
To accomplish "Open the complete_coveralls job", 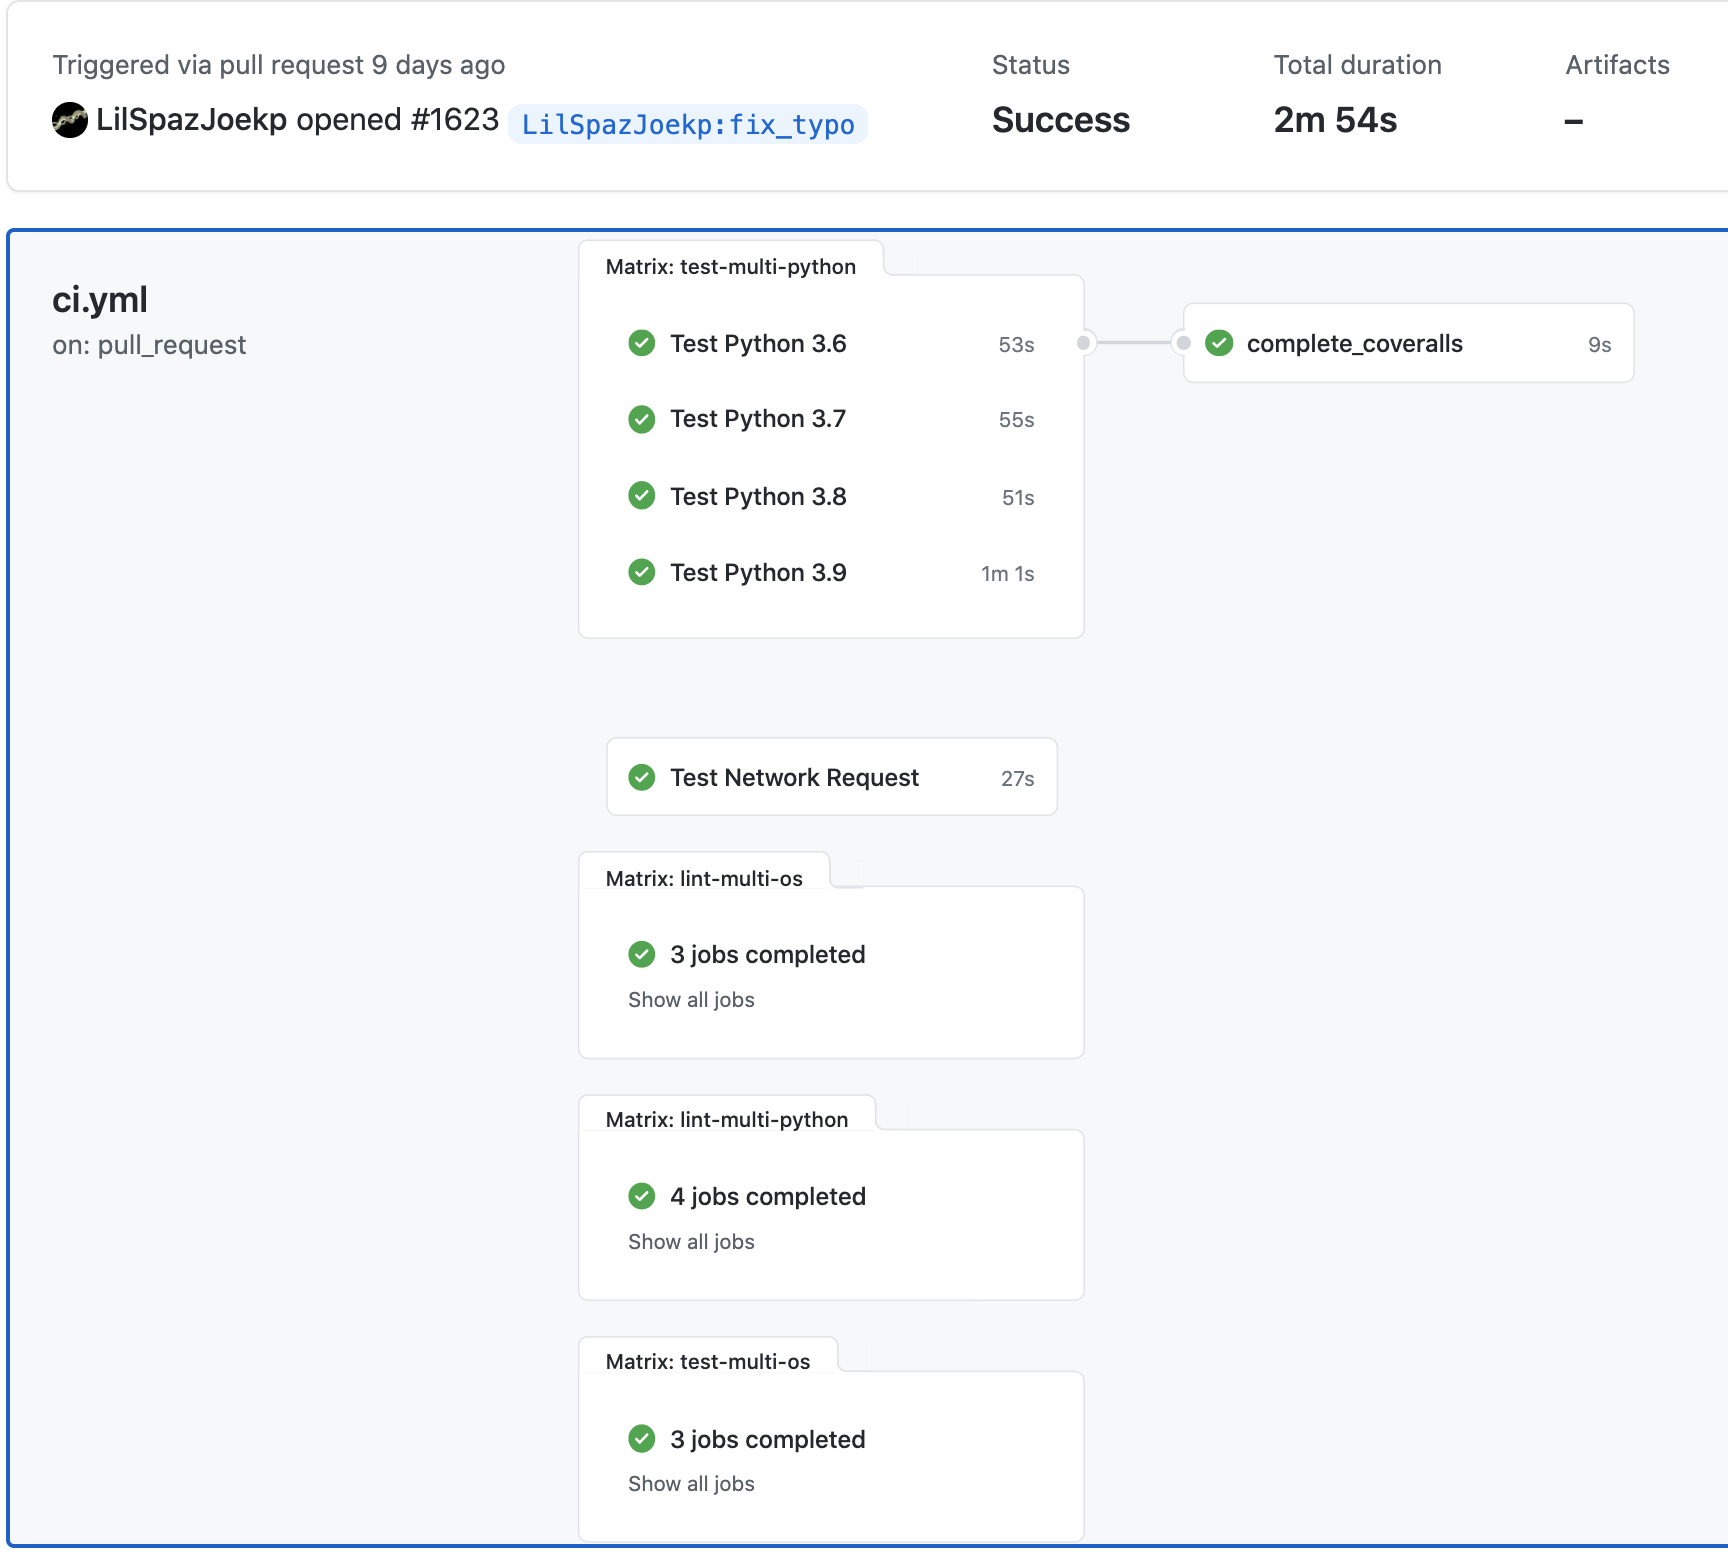I will pyautogui.click(x=1355, y=344).
